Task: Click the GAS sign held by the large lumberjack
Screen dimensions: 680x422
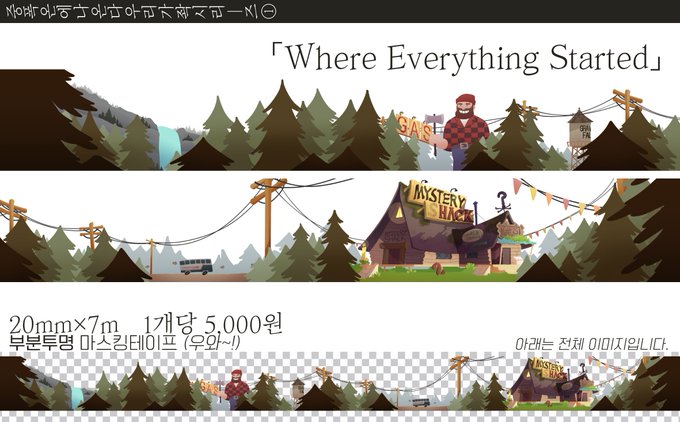Action: coord(414,128)
